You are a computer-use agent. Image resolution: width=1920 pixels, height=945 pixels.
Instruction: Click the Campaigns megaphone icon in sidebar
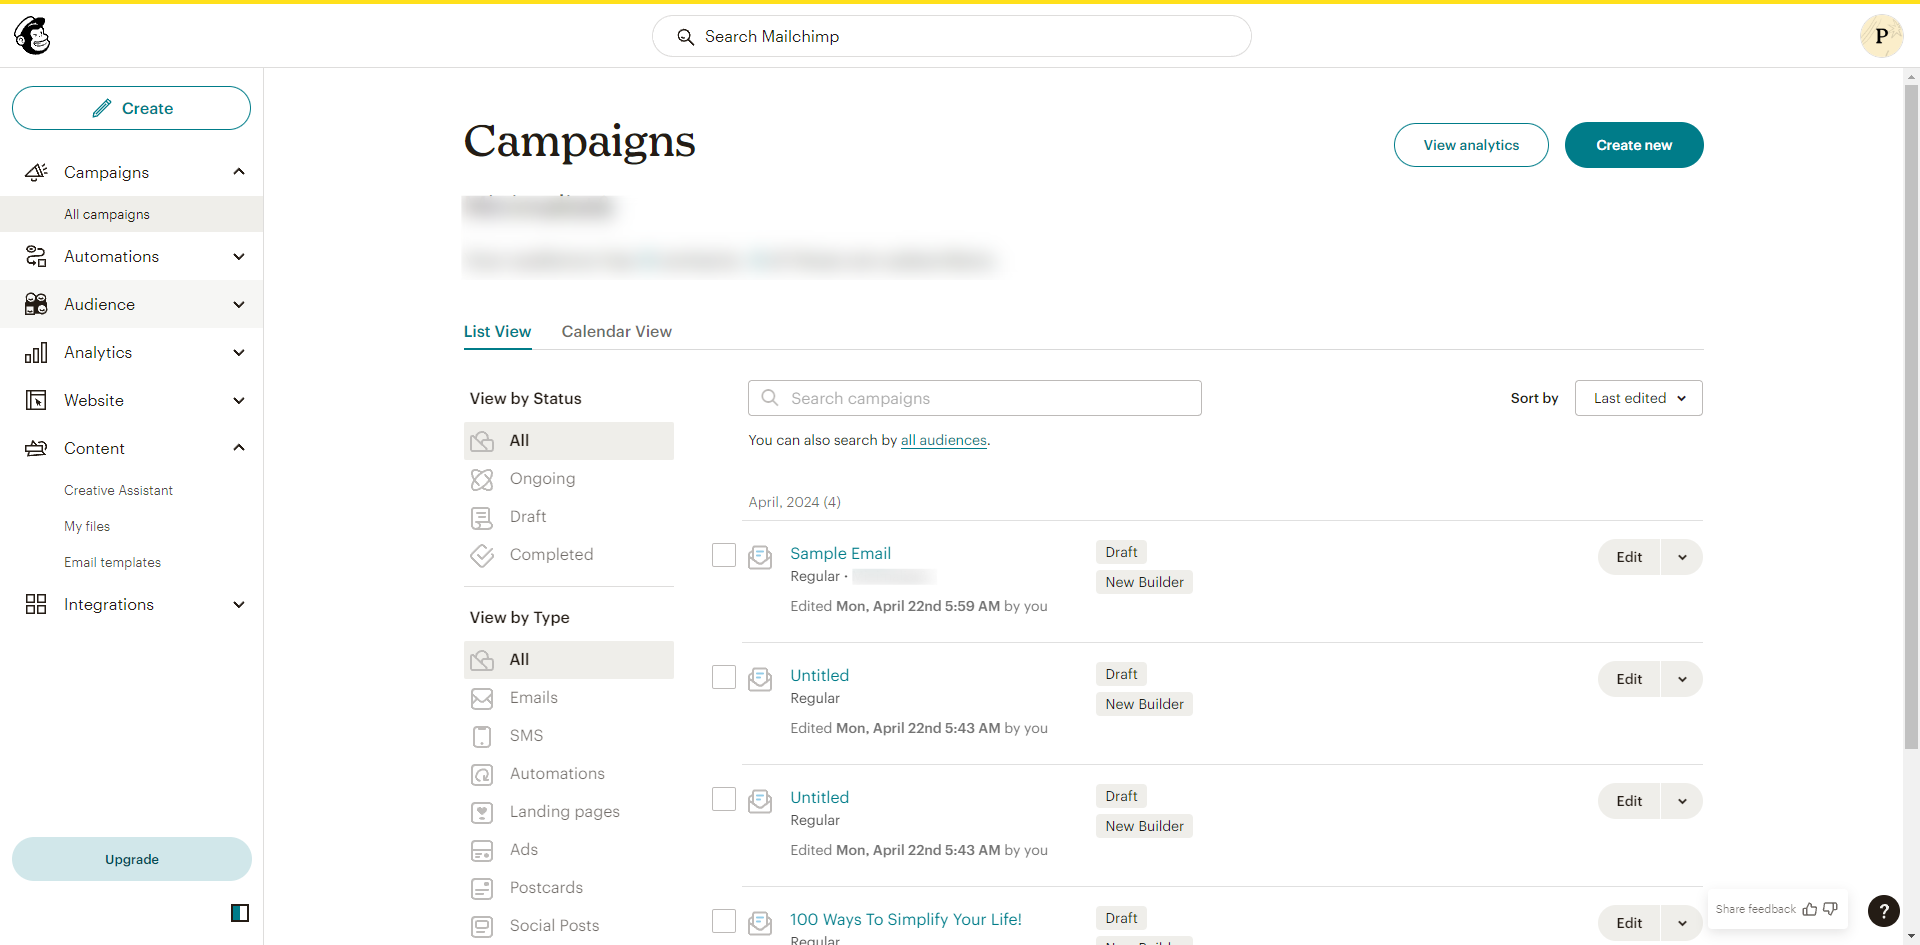click(x=36, y=172)
